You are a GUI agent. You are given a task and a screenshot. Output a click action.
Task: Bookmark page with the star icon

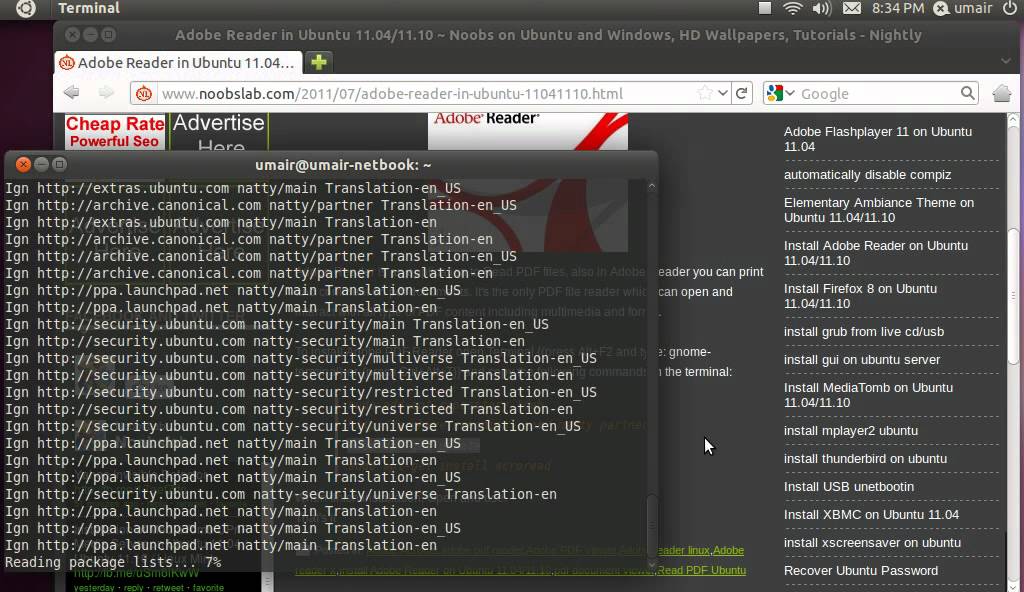(x=705, y=93)
